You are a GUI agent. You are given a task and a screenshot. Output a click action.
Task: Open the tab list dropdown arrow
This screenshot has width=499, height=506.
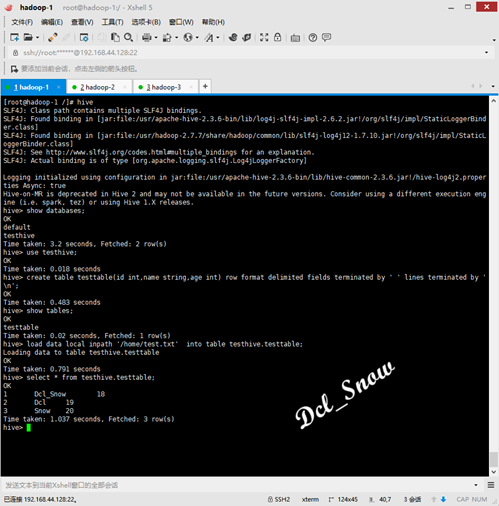[x=493, y=86]
